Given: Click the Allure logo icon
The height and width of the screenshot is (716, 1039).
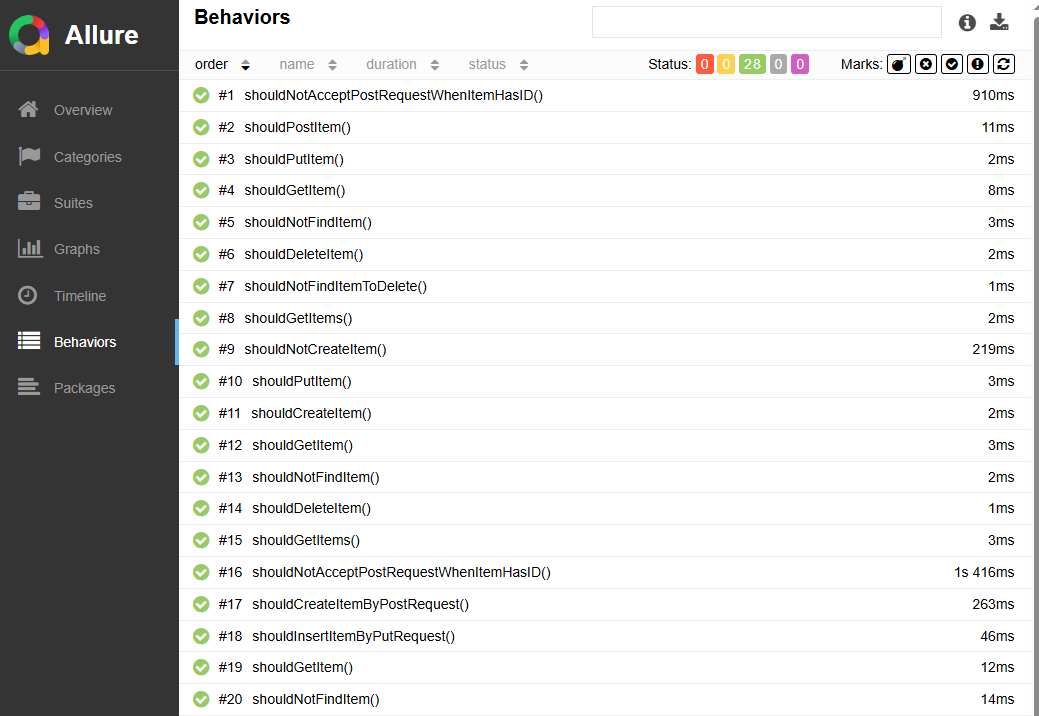Looking at the screenshot, I should coord(30,35).
